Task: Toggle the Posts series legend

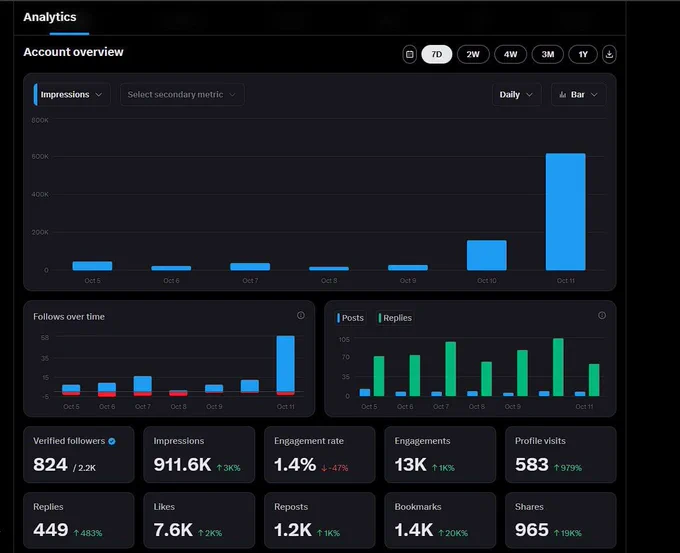Action: click(350, 318)
